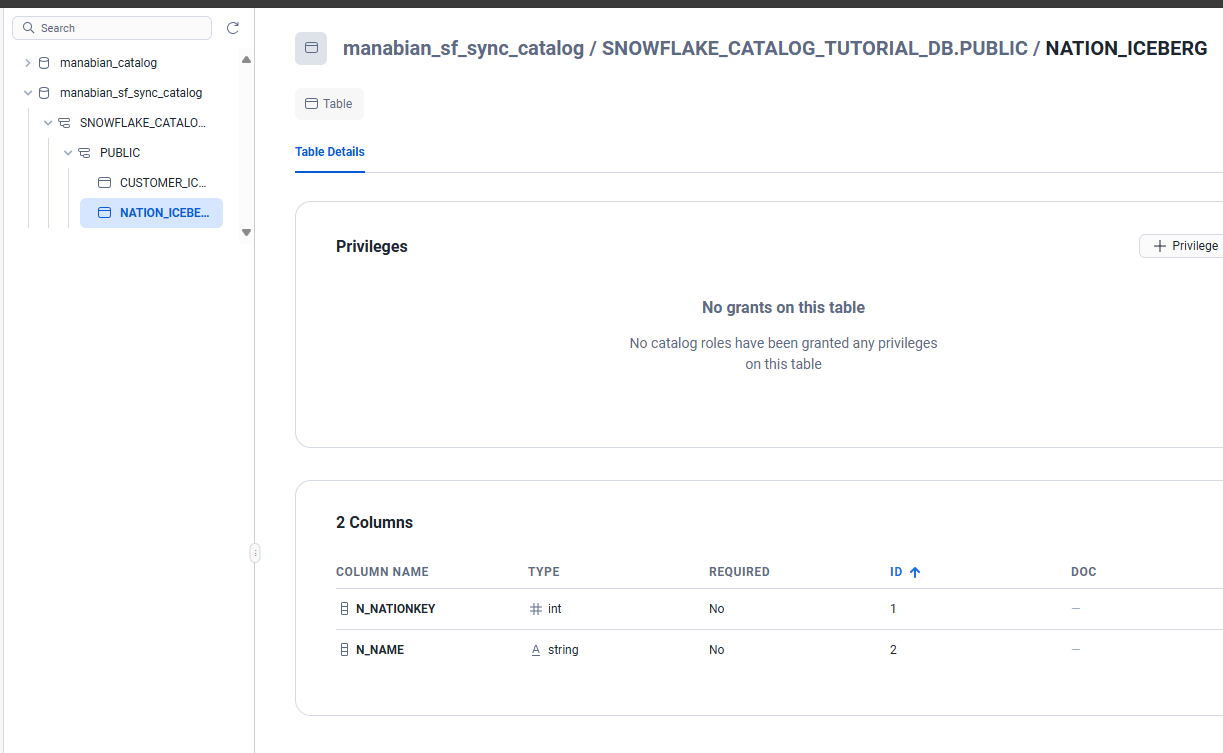Collapse the SNOWFLAKE_CATALO... namespace node

47,123
